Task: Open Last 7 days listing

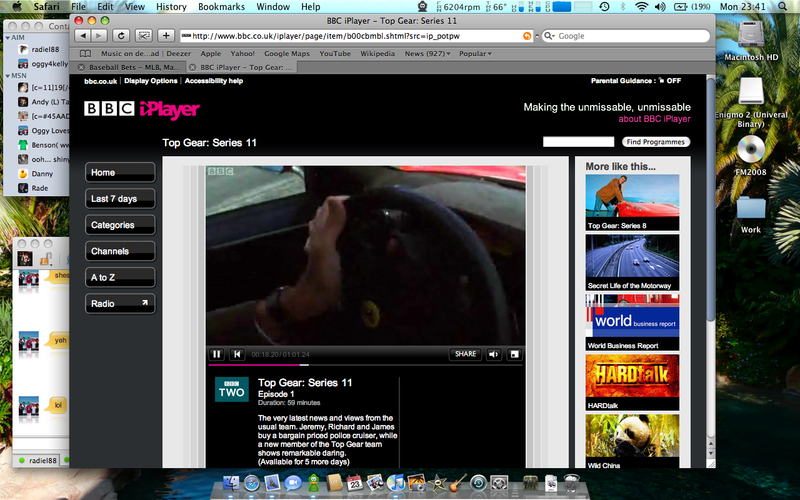Action: (x=120, y=198)
